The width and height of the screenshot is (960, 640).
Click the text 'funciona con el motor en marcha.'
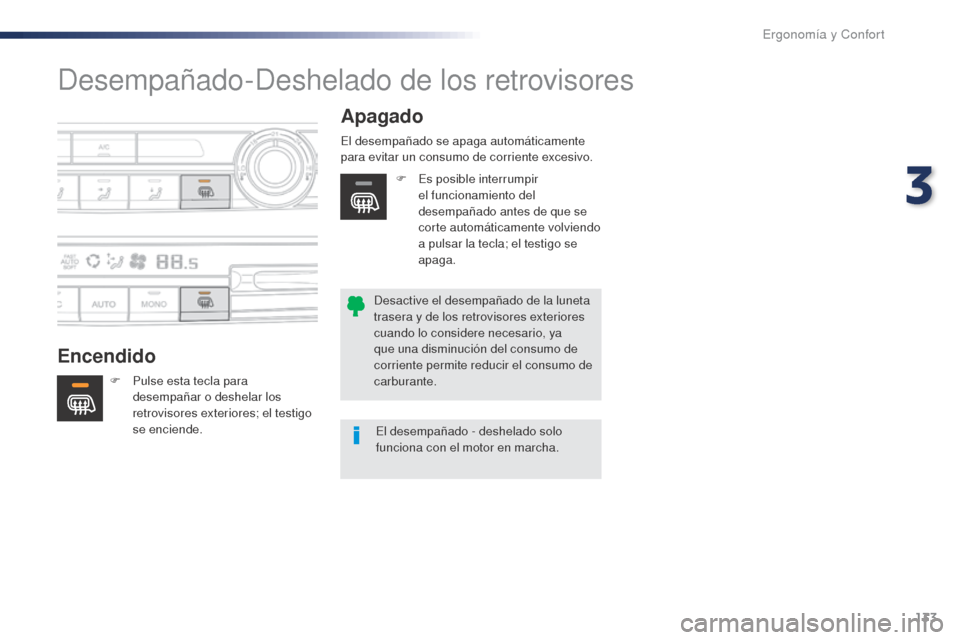coord(467,448)
